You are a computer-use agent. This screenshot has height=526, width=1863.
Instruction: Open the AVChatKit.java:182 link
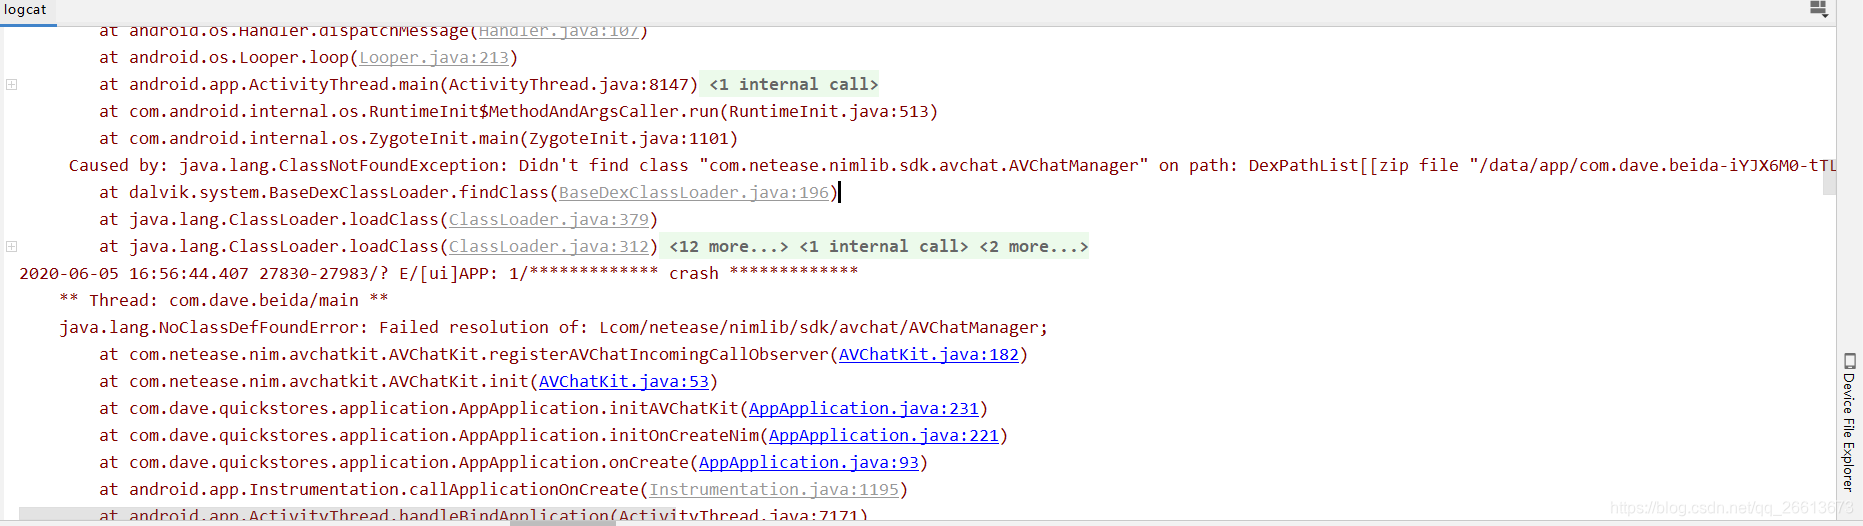pyautogui.click(x=929, y=355)
